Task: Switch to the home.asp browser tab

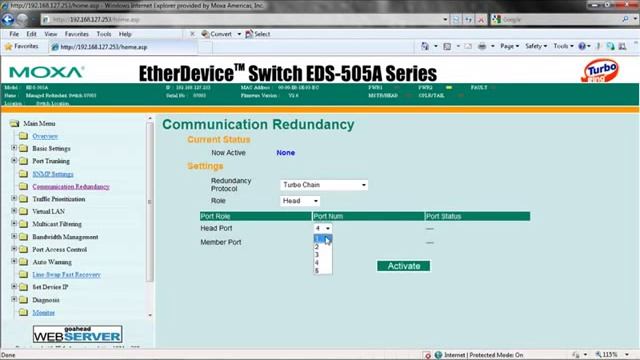Action: click(122, 47)
